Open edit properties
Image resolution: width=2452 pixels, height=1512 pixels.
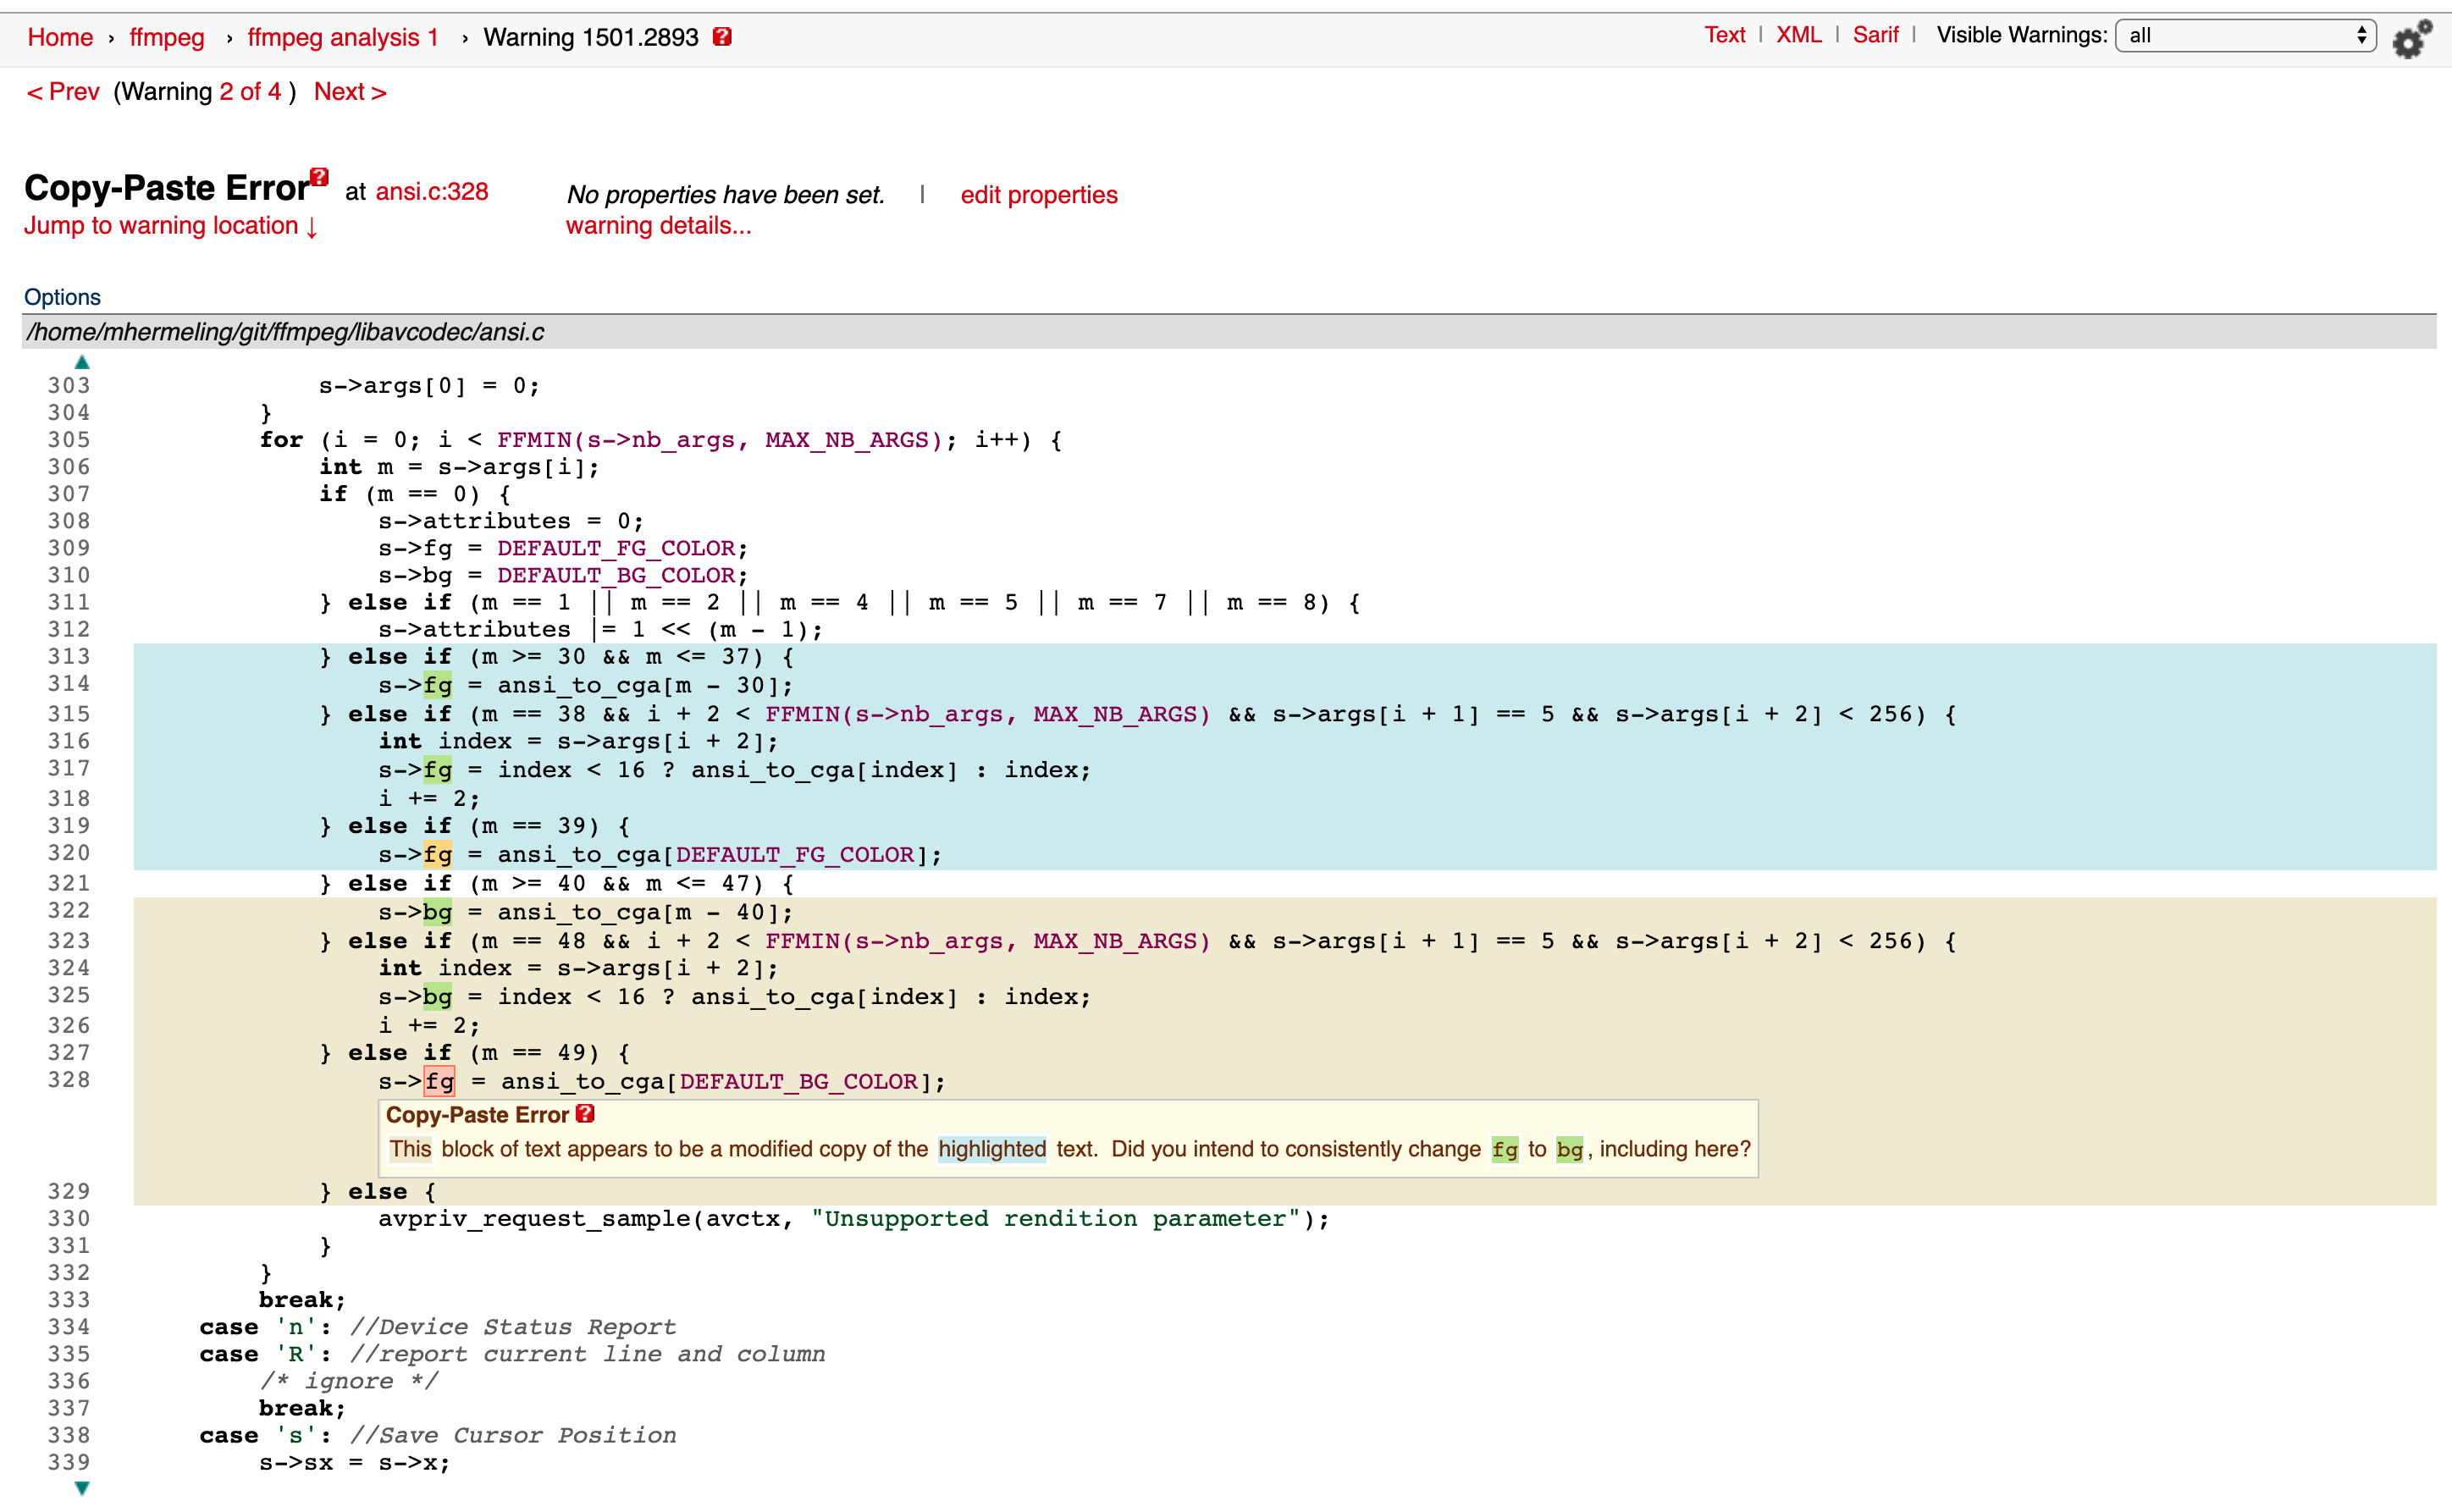point(1039,195)
